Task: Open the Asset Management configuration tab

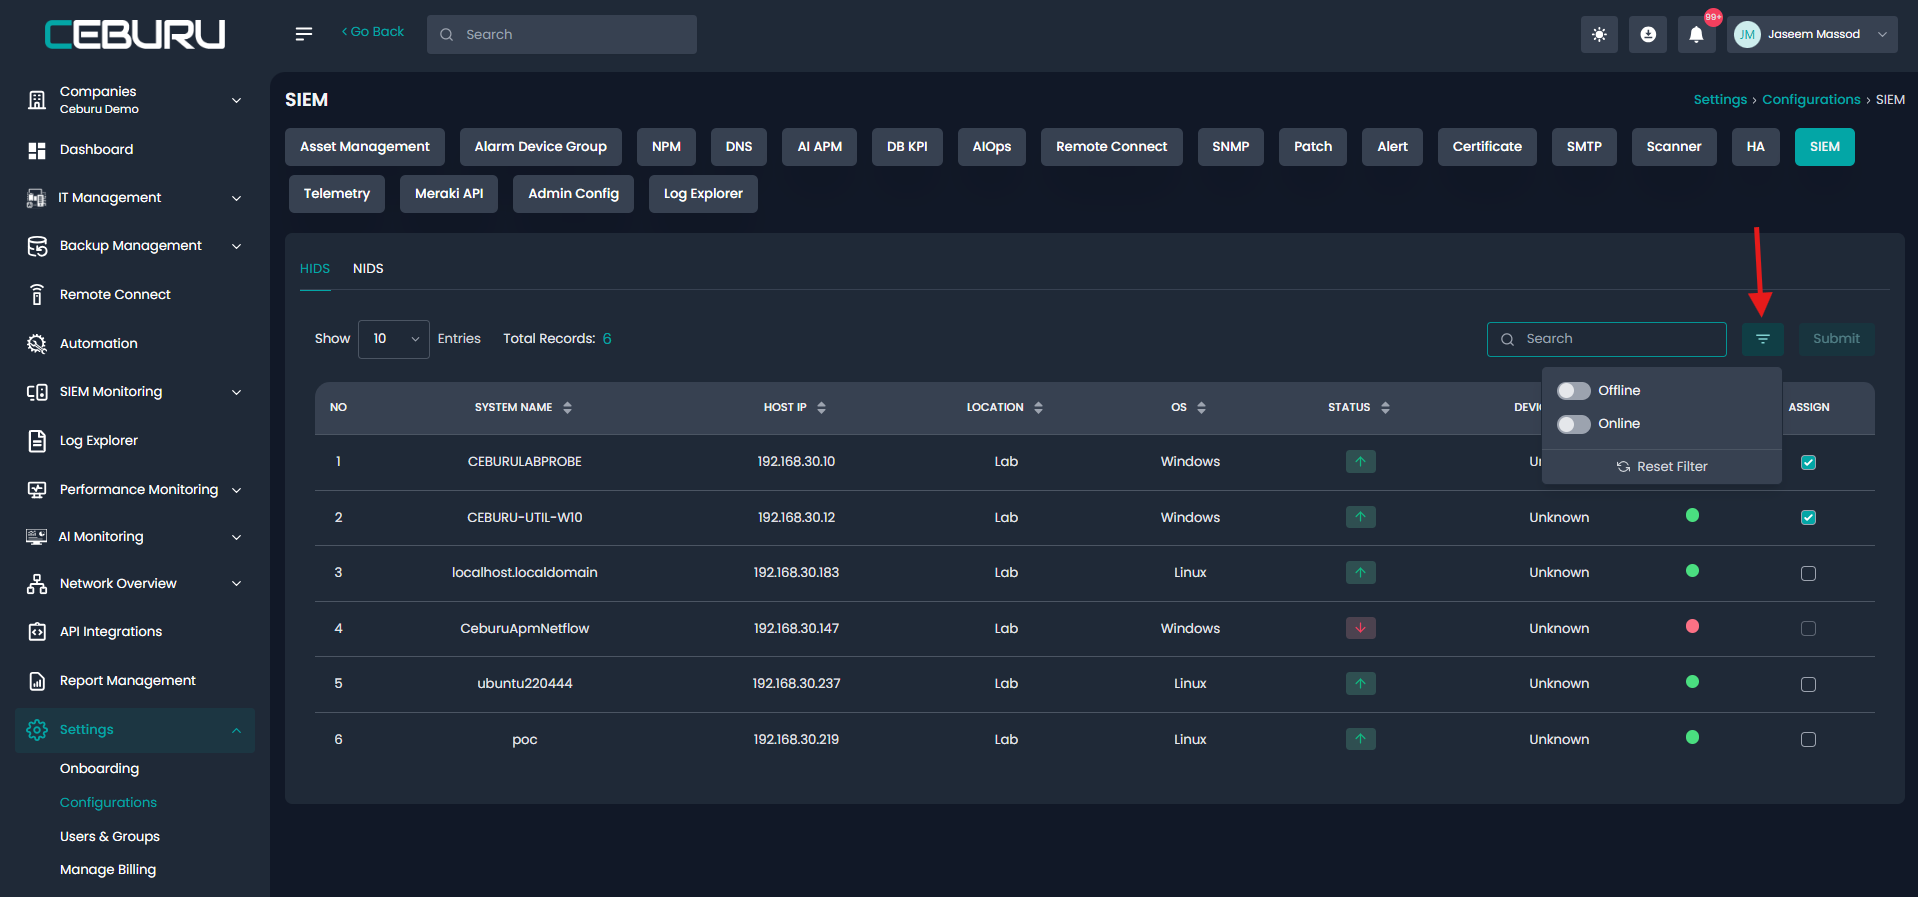Action: coord(365,147)
